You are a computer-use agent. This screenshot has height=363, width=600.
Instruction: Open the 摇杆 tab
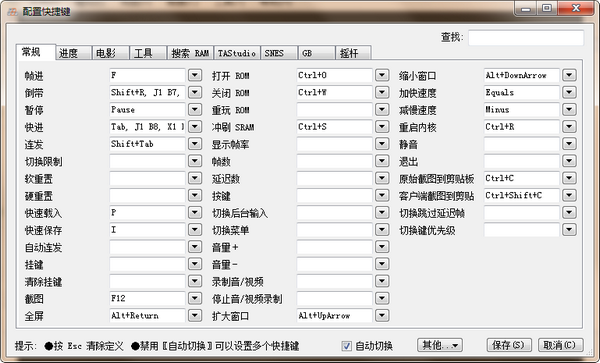click(353, 53)
